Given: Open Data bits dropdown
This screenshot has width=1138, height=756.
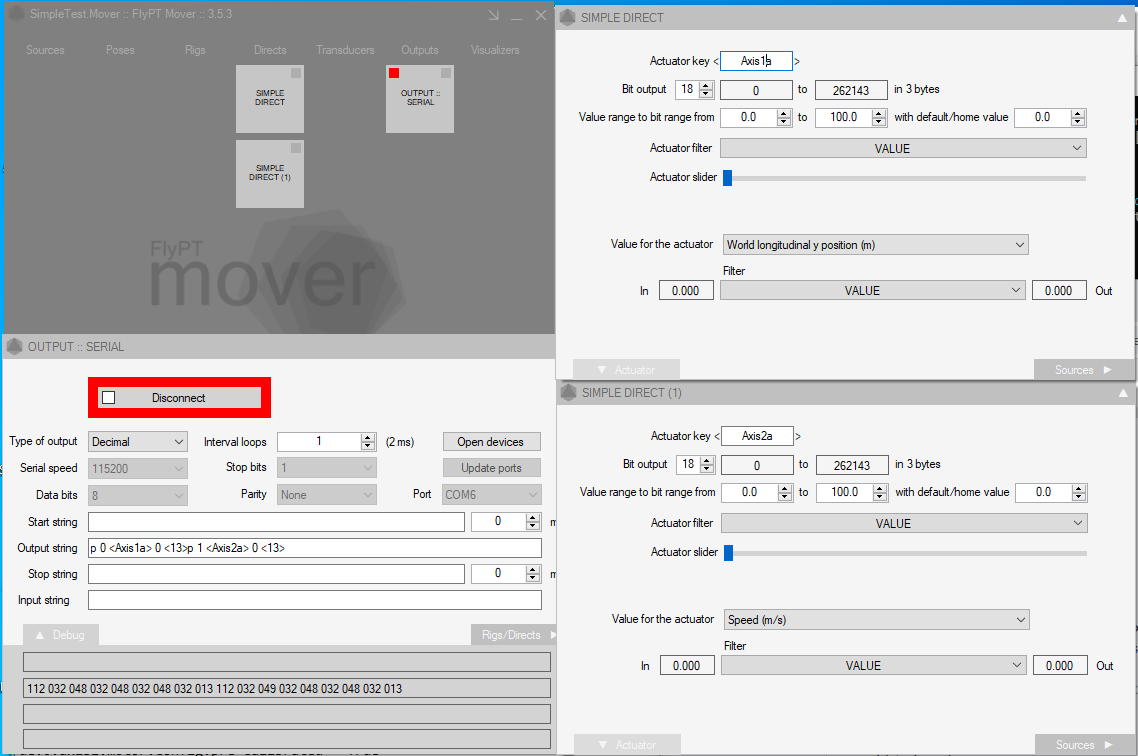Looking at the screenshot, I should 138,495.
